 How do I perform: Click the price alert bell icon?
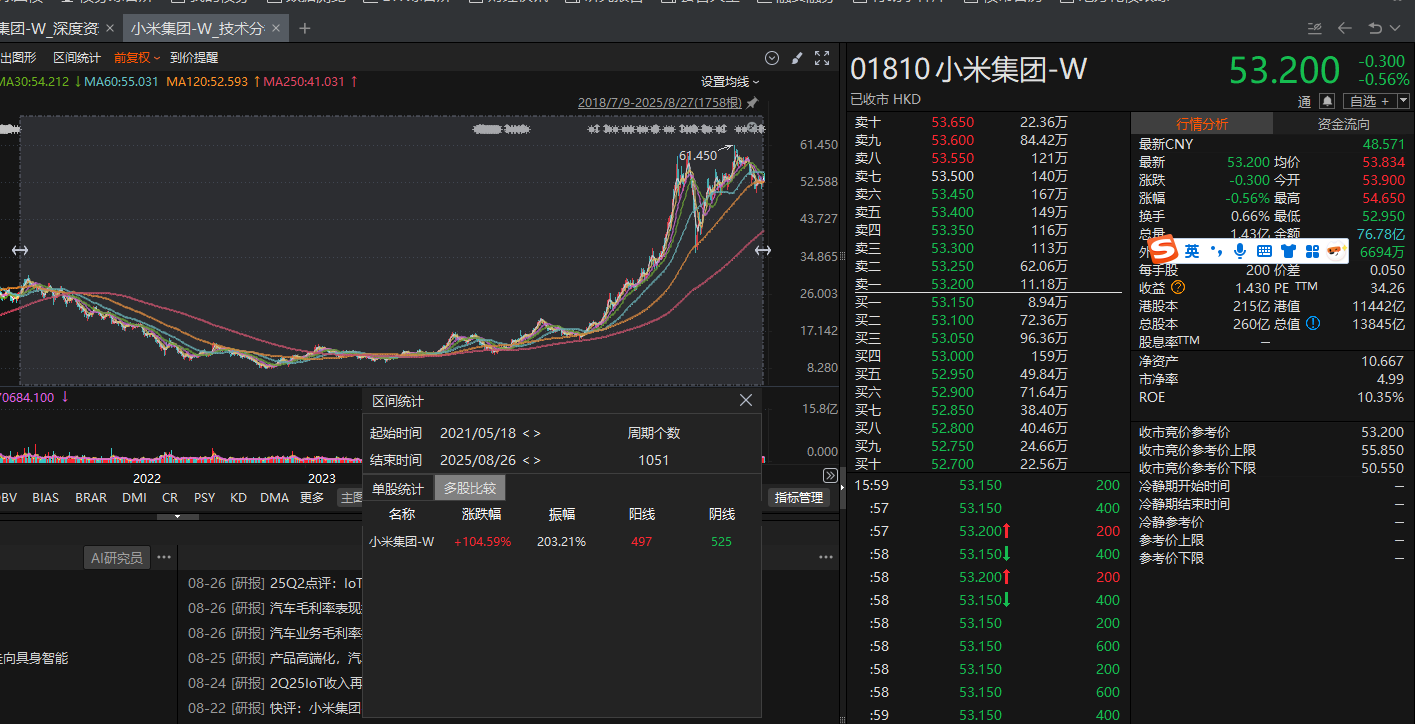tap(1327, 101)
